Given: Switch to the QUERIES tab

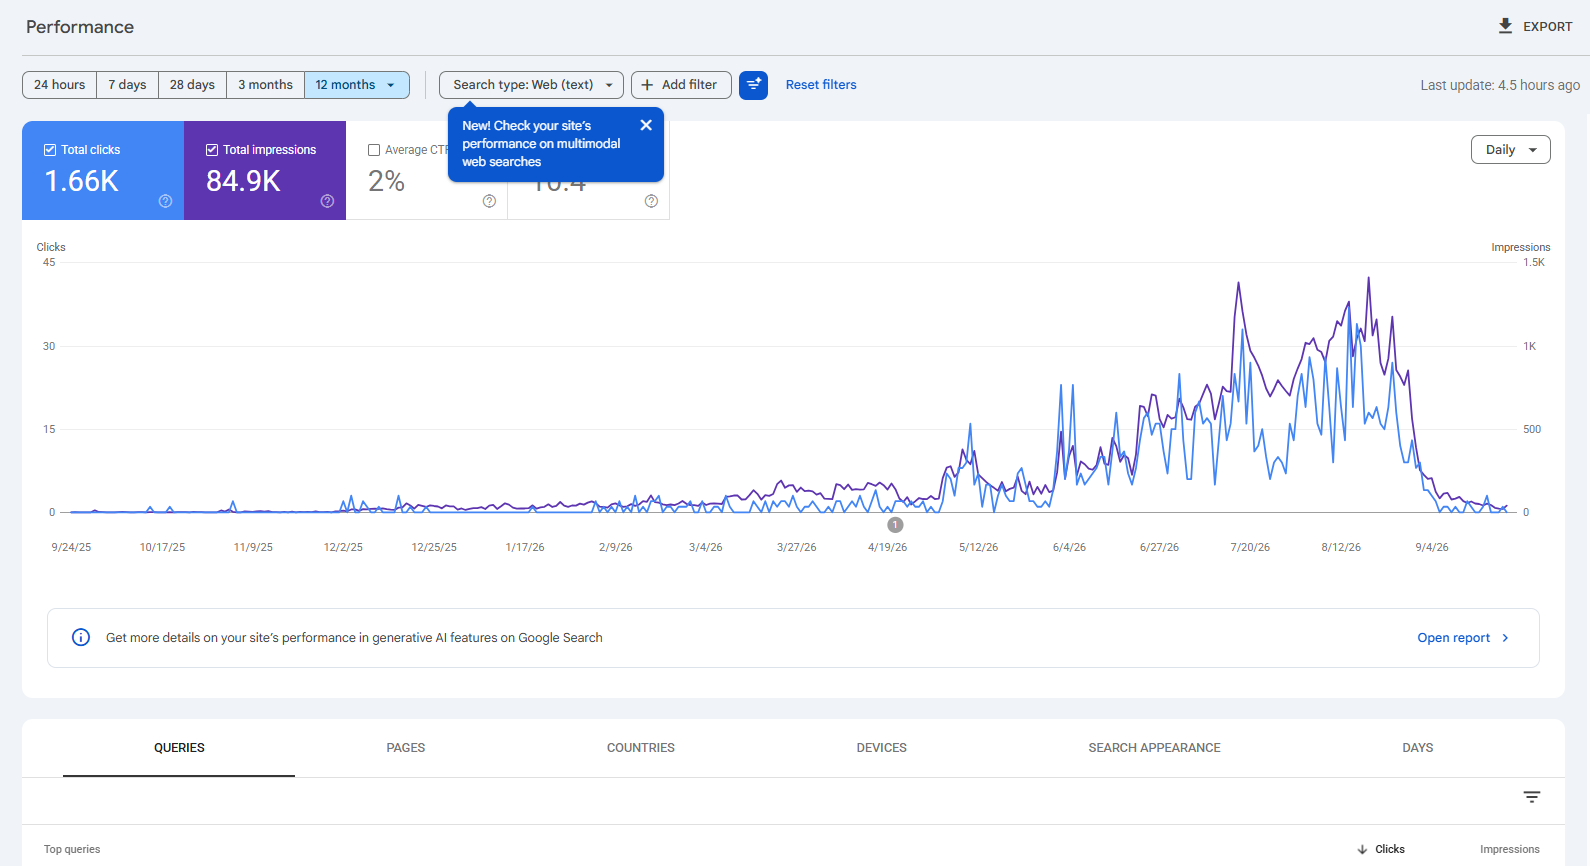Looking at the screenshot, I should point(179,748).
